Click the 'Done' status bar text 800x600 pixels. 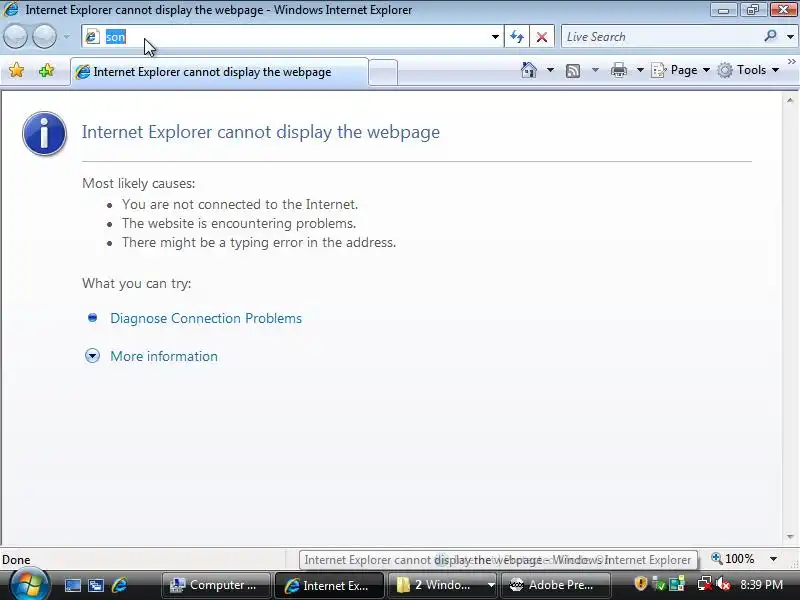(x=16, y=560)
